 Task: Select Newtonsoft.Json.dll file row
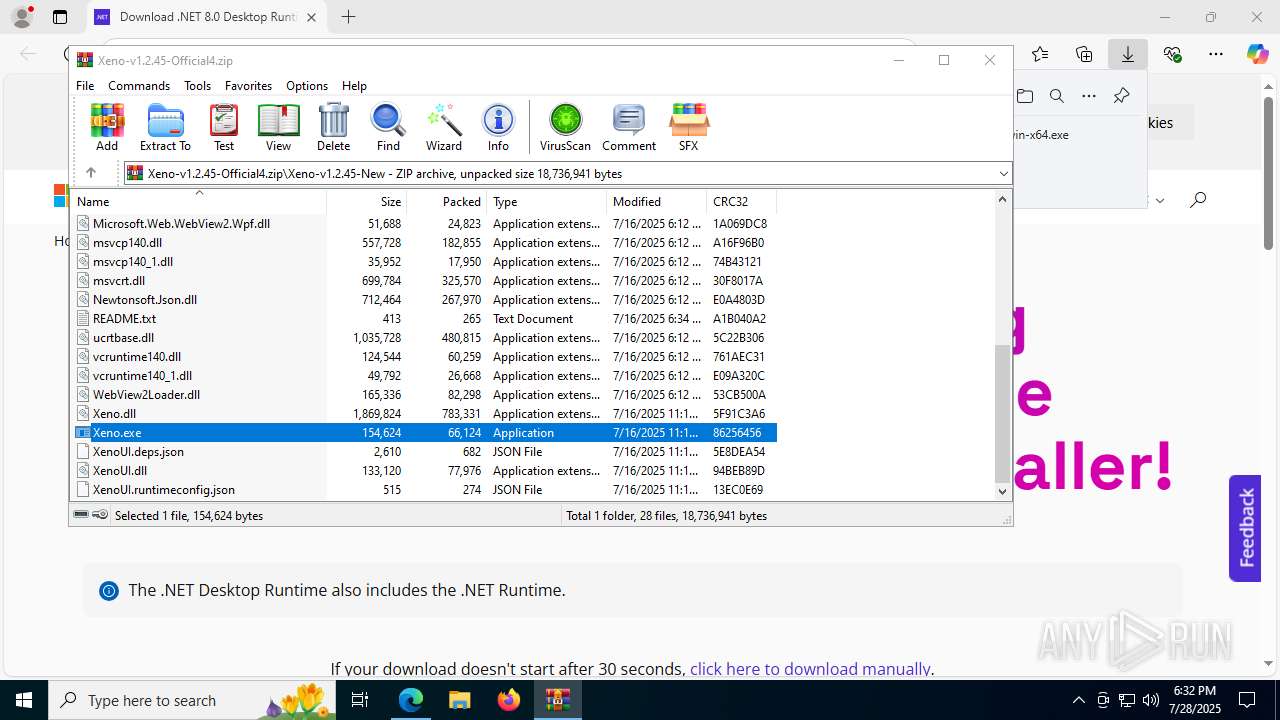424,300
